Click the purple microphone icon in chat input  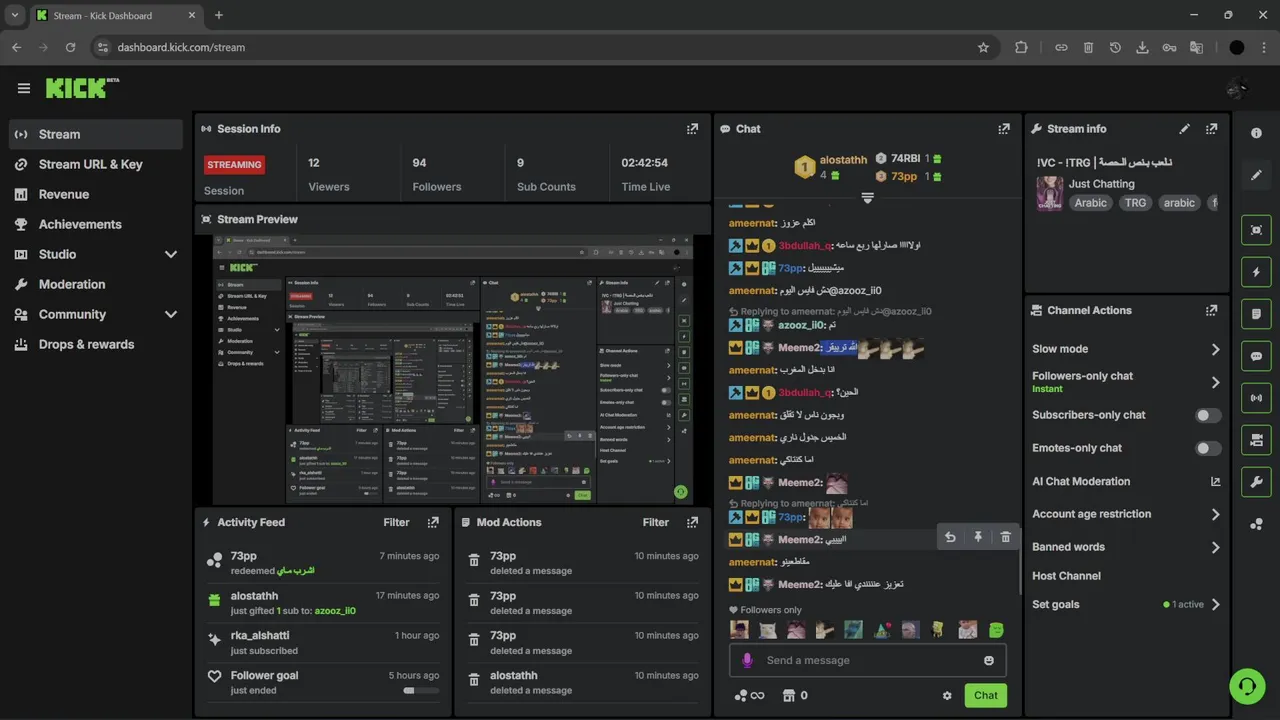tap(747, 660)
